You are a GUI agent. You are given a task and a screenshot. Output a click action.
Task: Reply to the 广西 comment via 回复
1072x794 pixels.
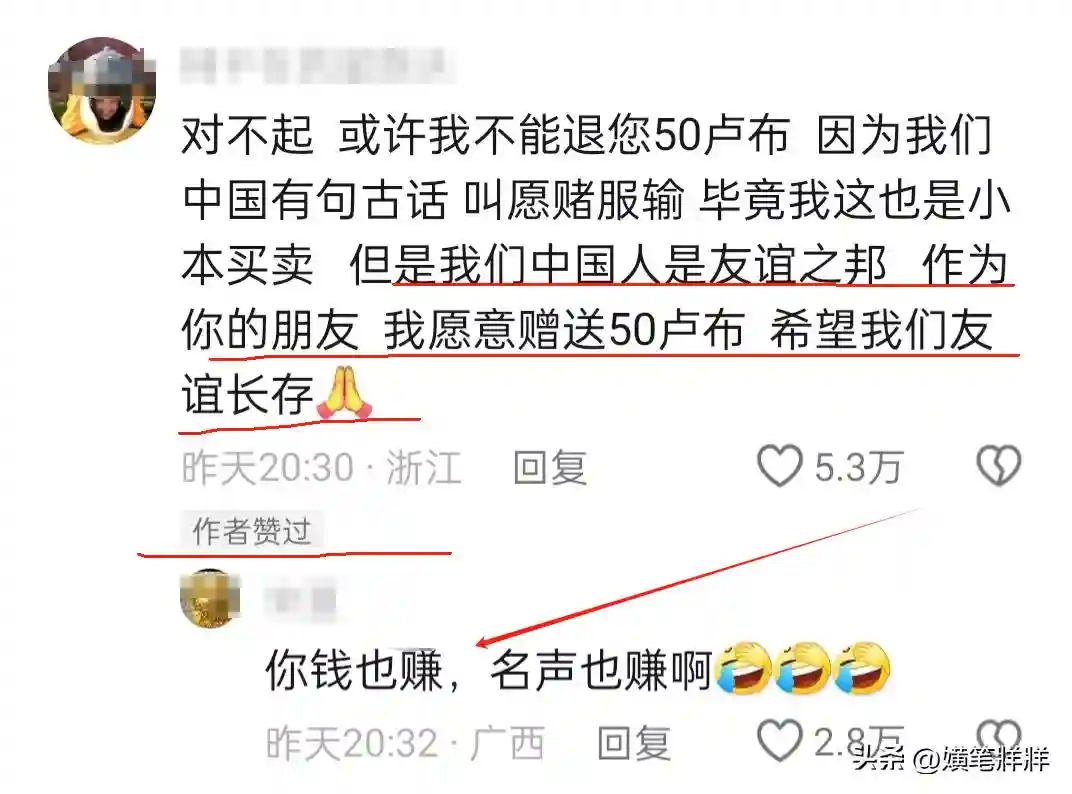tap(634, 743)
